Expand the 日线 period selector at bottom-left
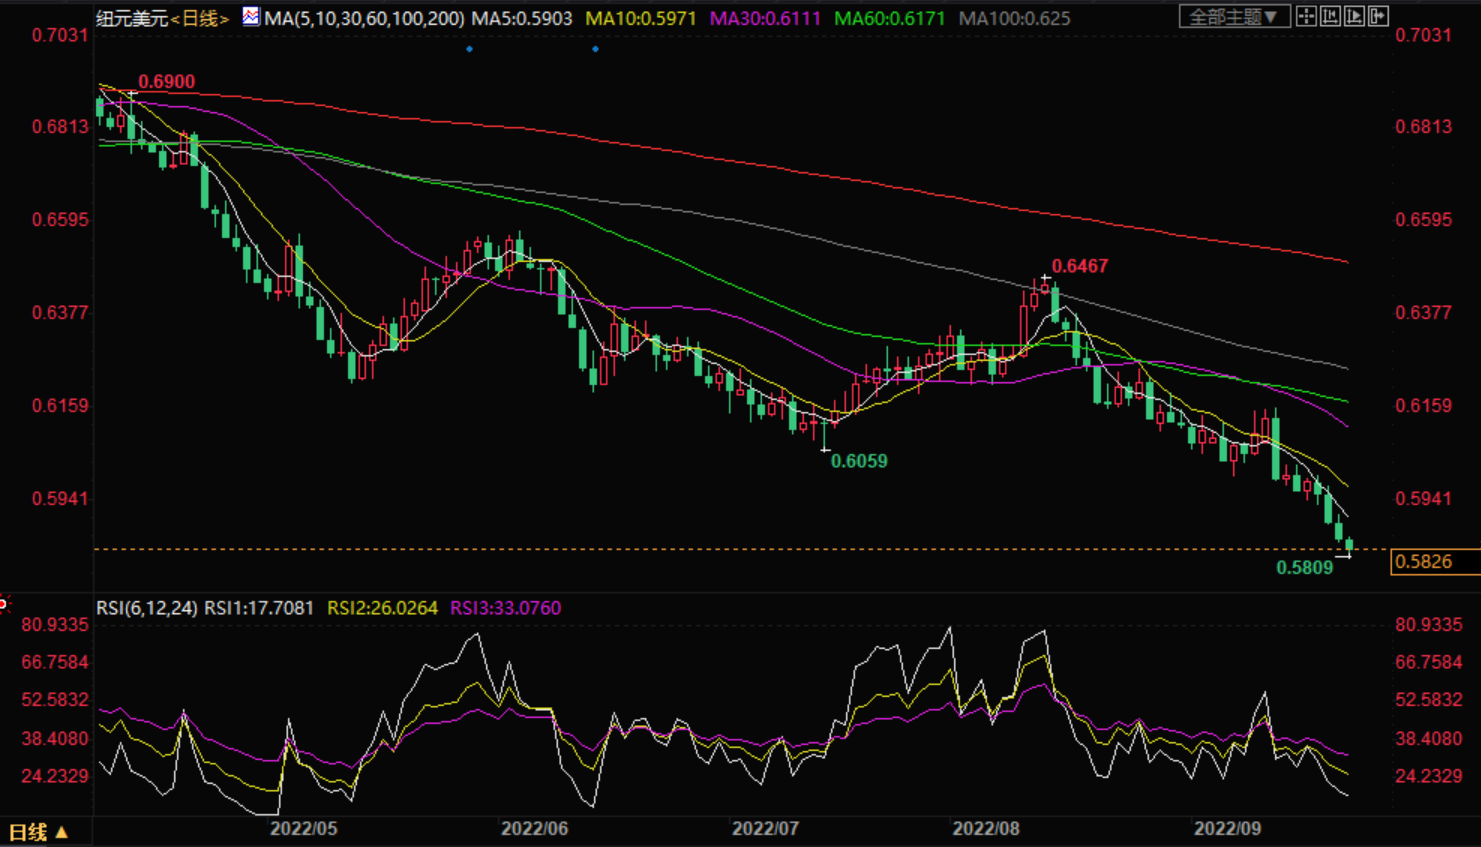 click(x=38, y=832)
